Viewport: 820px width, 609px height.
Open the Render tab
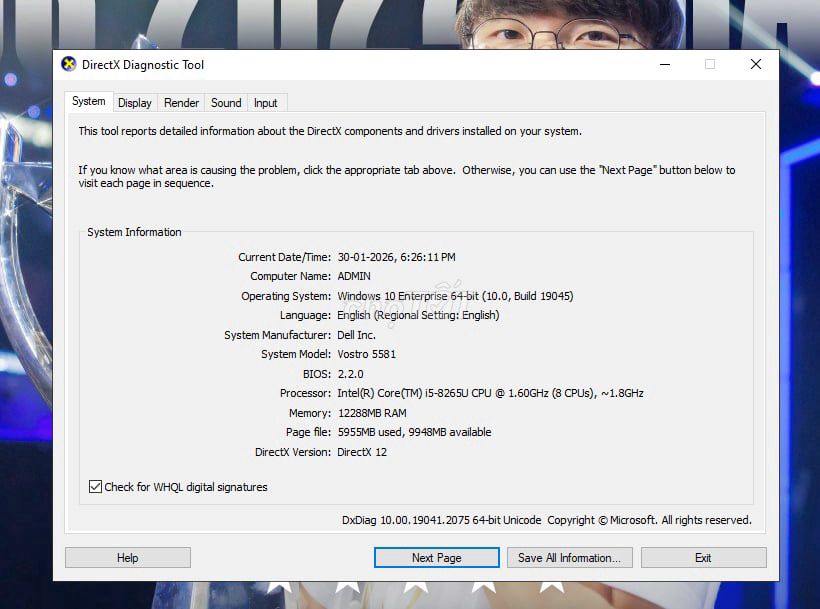(181, 103)
